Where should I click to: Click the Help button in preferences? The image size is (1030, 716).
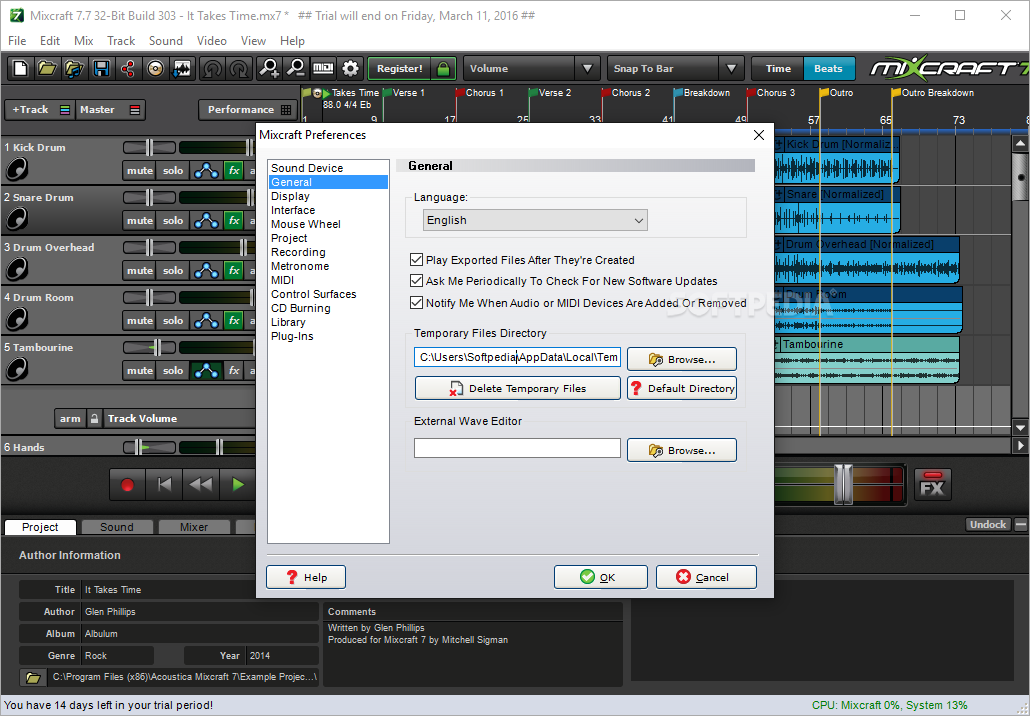tap(305, 577)
